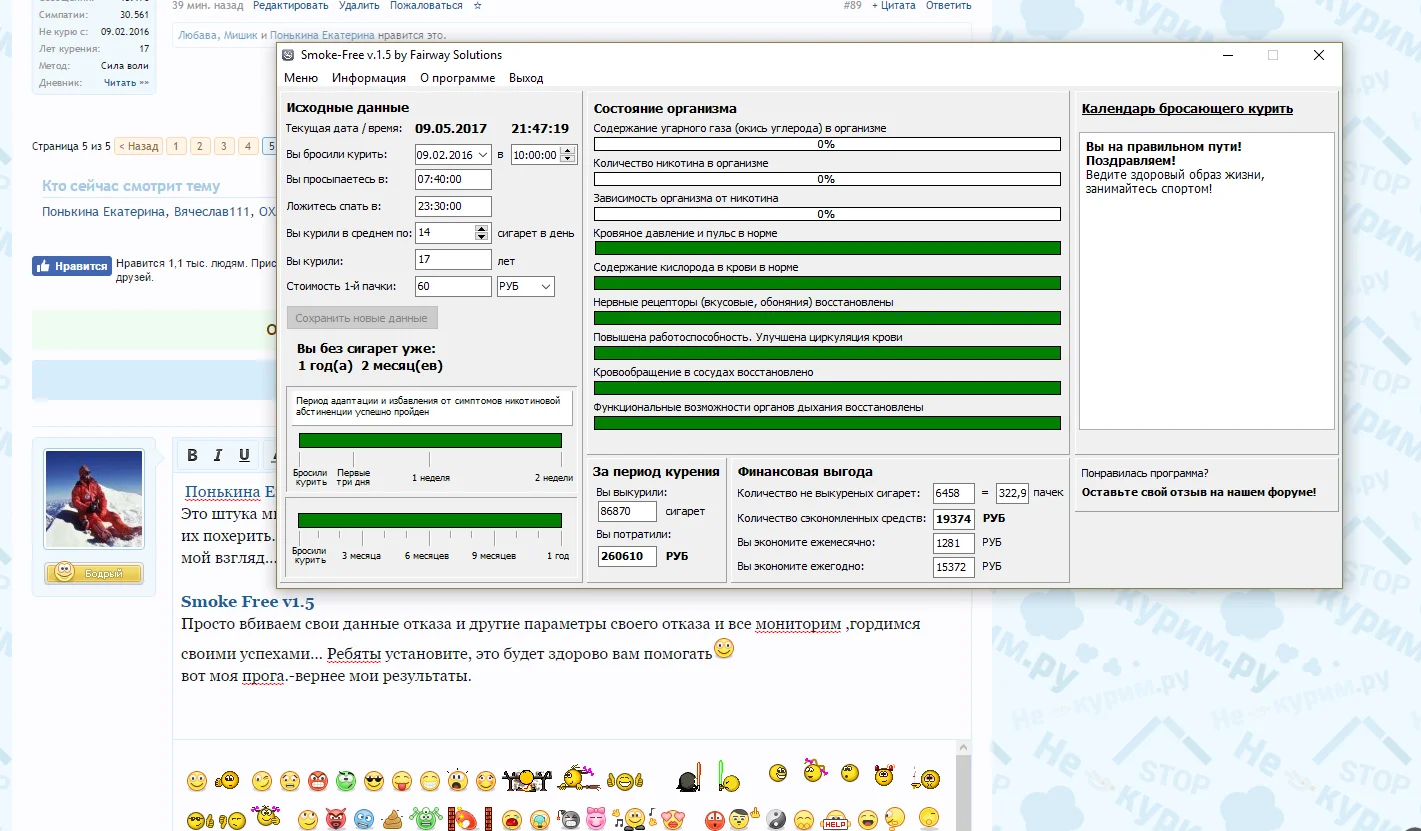Increase cigarettes per day with stepper up arrow

pos(482,228)
